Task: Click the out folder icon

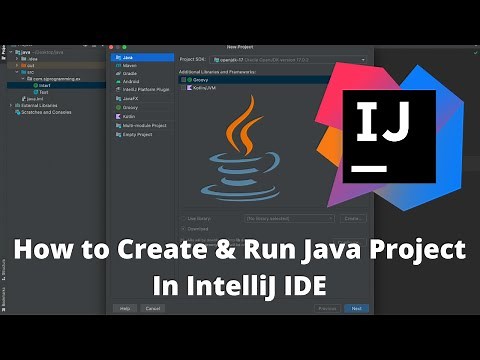Action: pos(23,66)
